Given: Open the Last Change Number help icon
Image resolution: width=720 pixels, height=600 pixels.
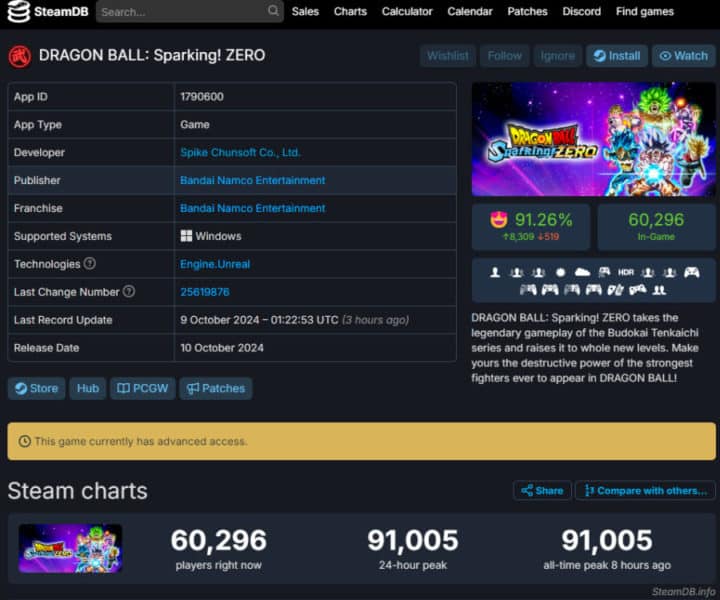Looking at the screenshot, I should [x=129, y=292].
